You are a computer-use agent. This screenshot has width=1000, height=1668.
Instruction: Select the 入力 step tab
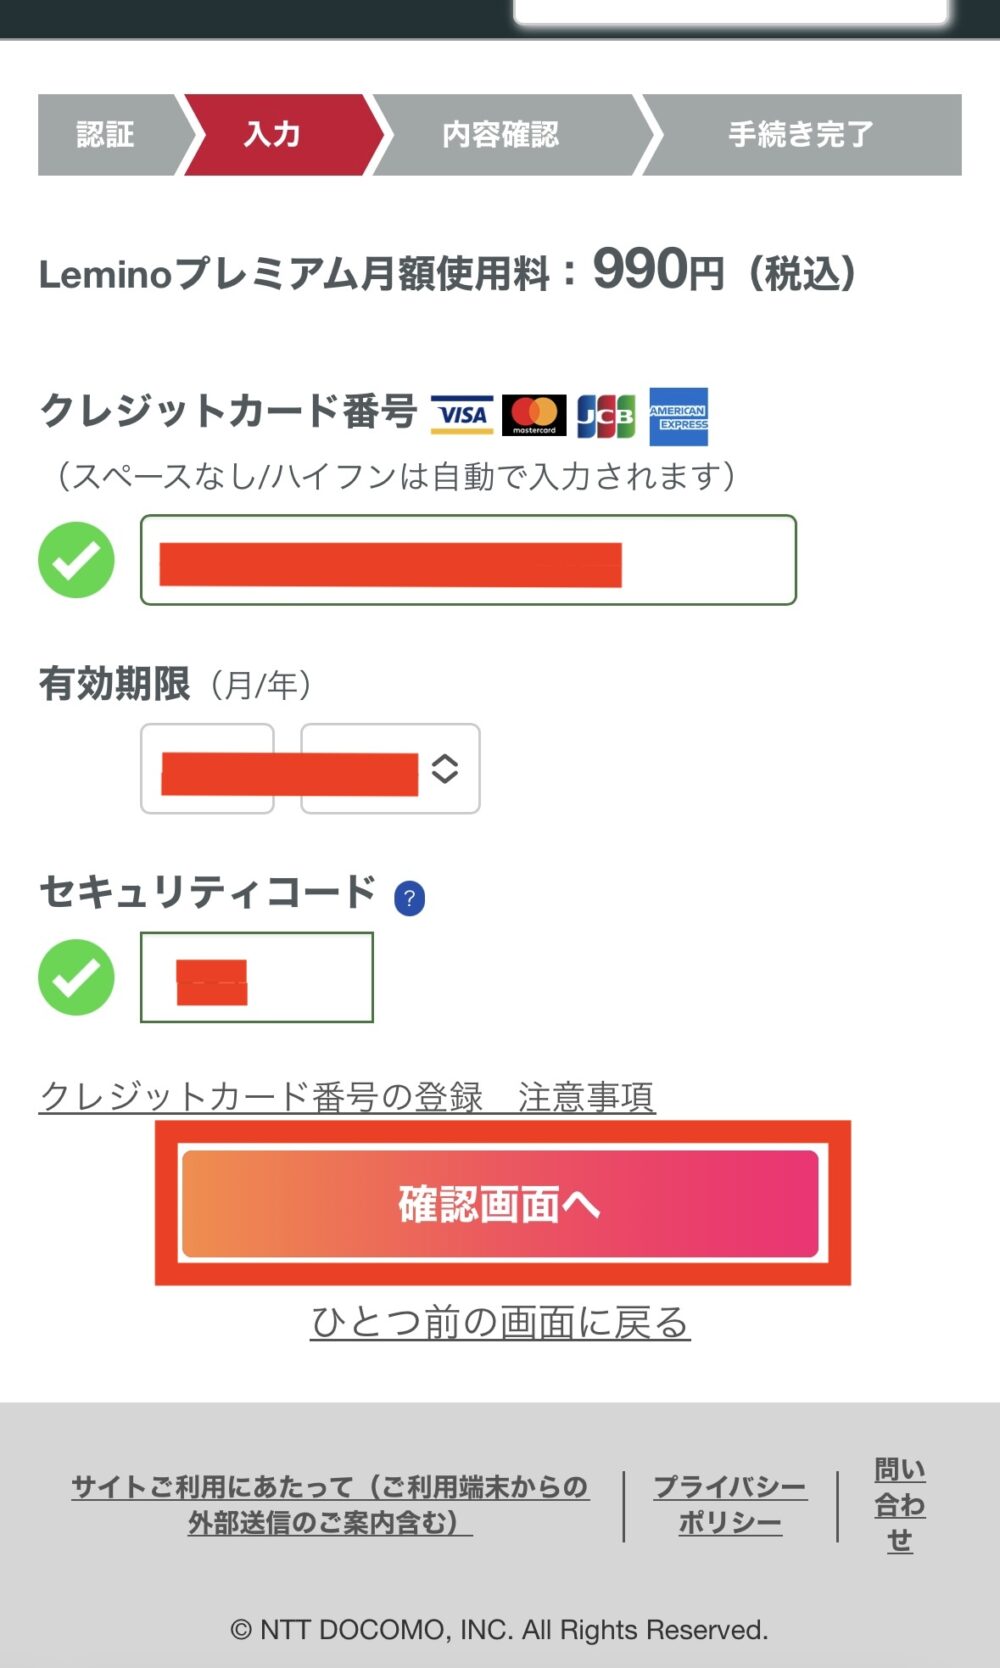click(x=273, y=135)
